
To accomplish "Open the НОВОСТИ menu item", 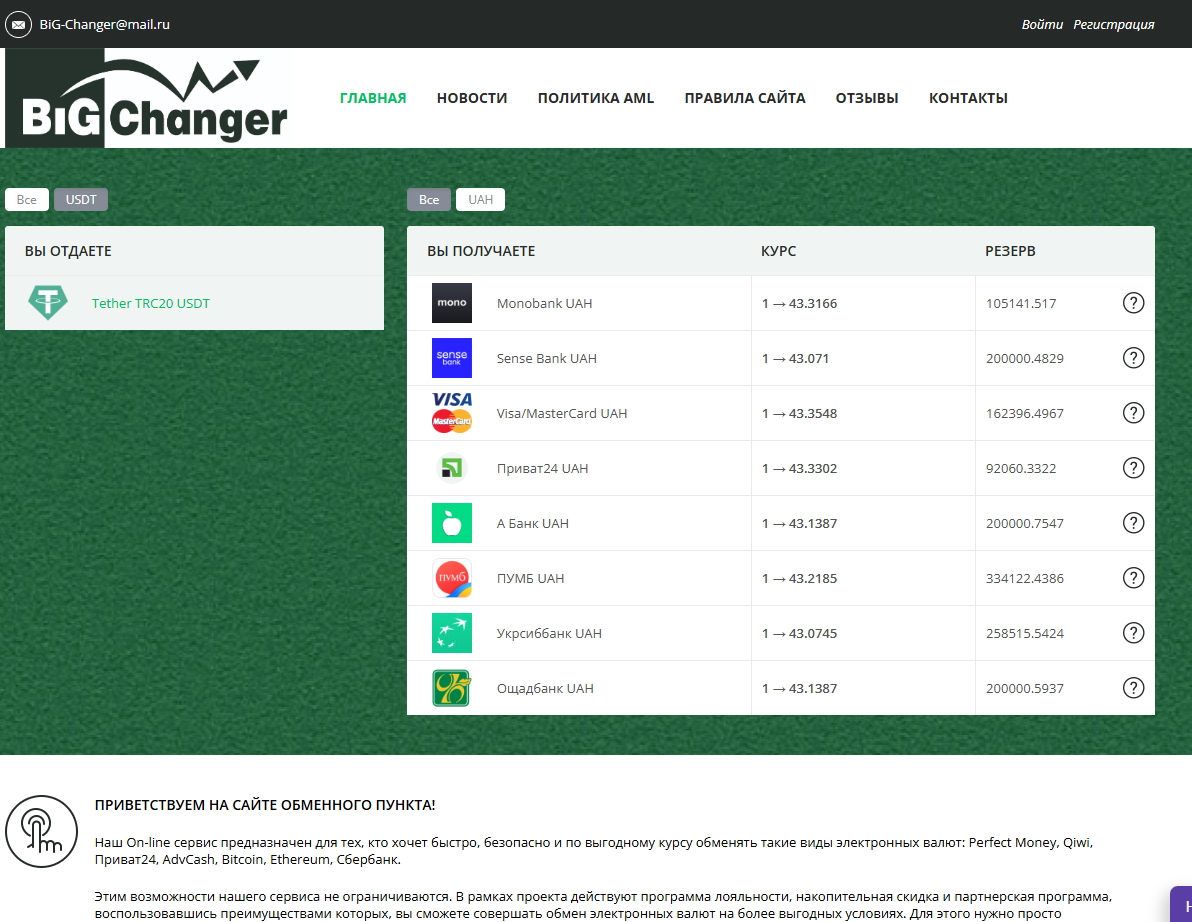I will [x=471, y=98].
